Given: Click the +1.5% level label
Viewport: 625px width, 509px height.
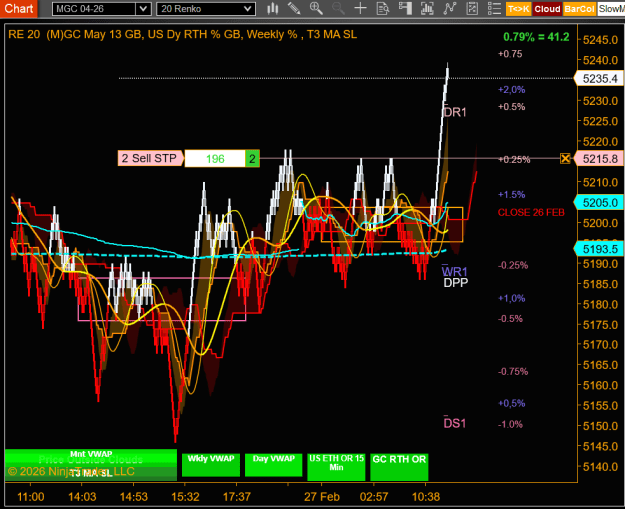Looking at the screenshot, I should (x=511, y=195).
